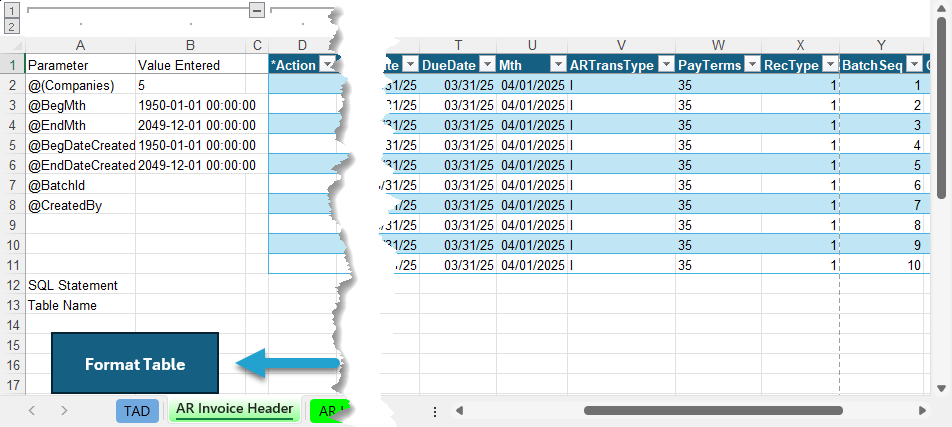Click the sheet tab bar split handle dots
This screenshot has height=427, width=952.
(435, 412)
